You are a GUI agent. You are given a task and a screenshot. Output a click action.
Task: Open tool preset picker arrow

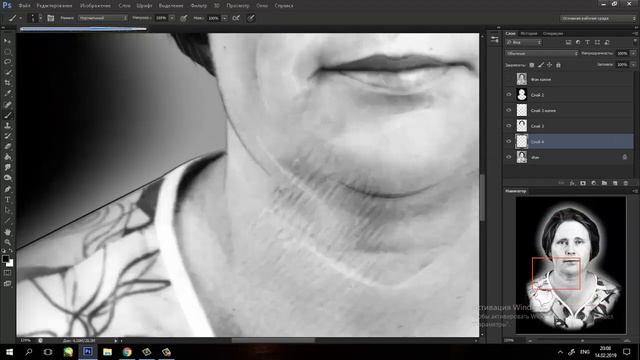(20, 18)
